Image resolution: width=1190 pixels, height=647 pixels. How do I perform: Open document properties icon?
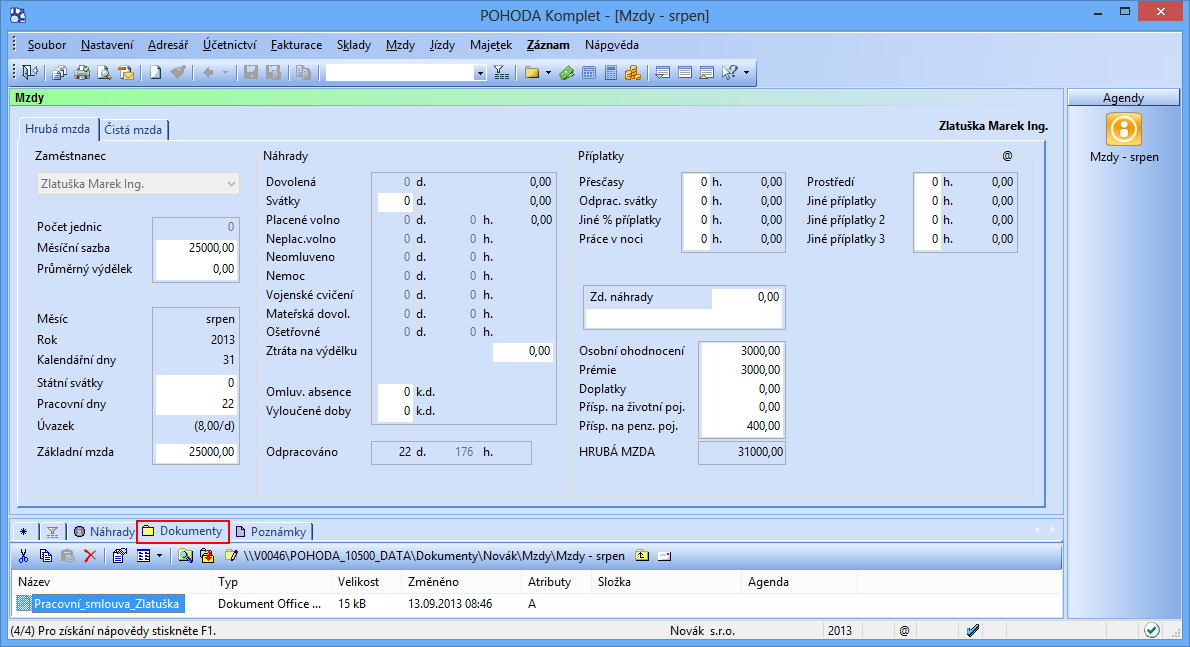click(119, 556)
